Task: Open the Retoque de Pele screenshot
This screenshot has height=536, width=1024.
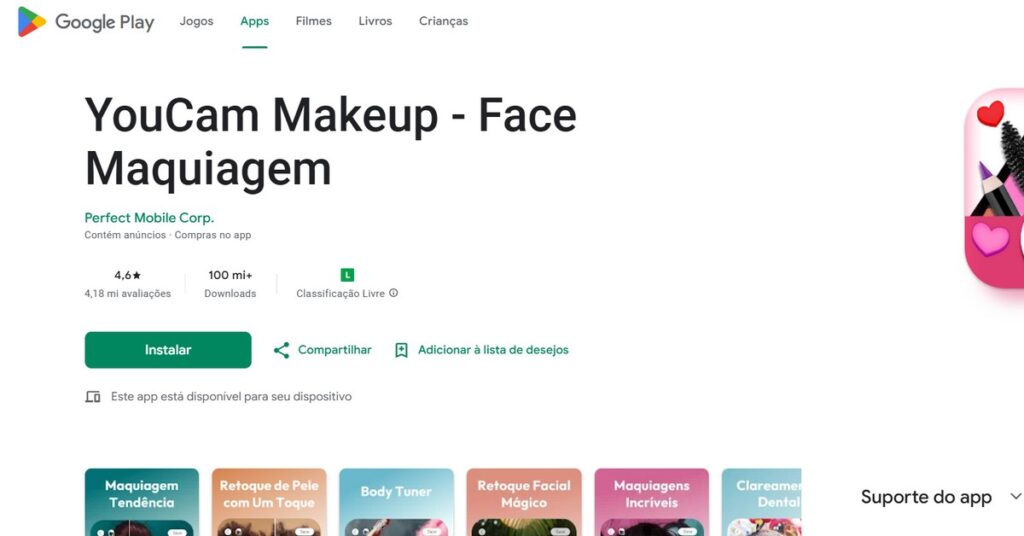Action: coord(269,502)
